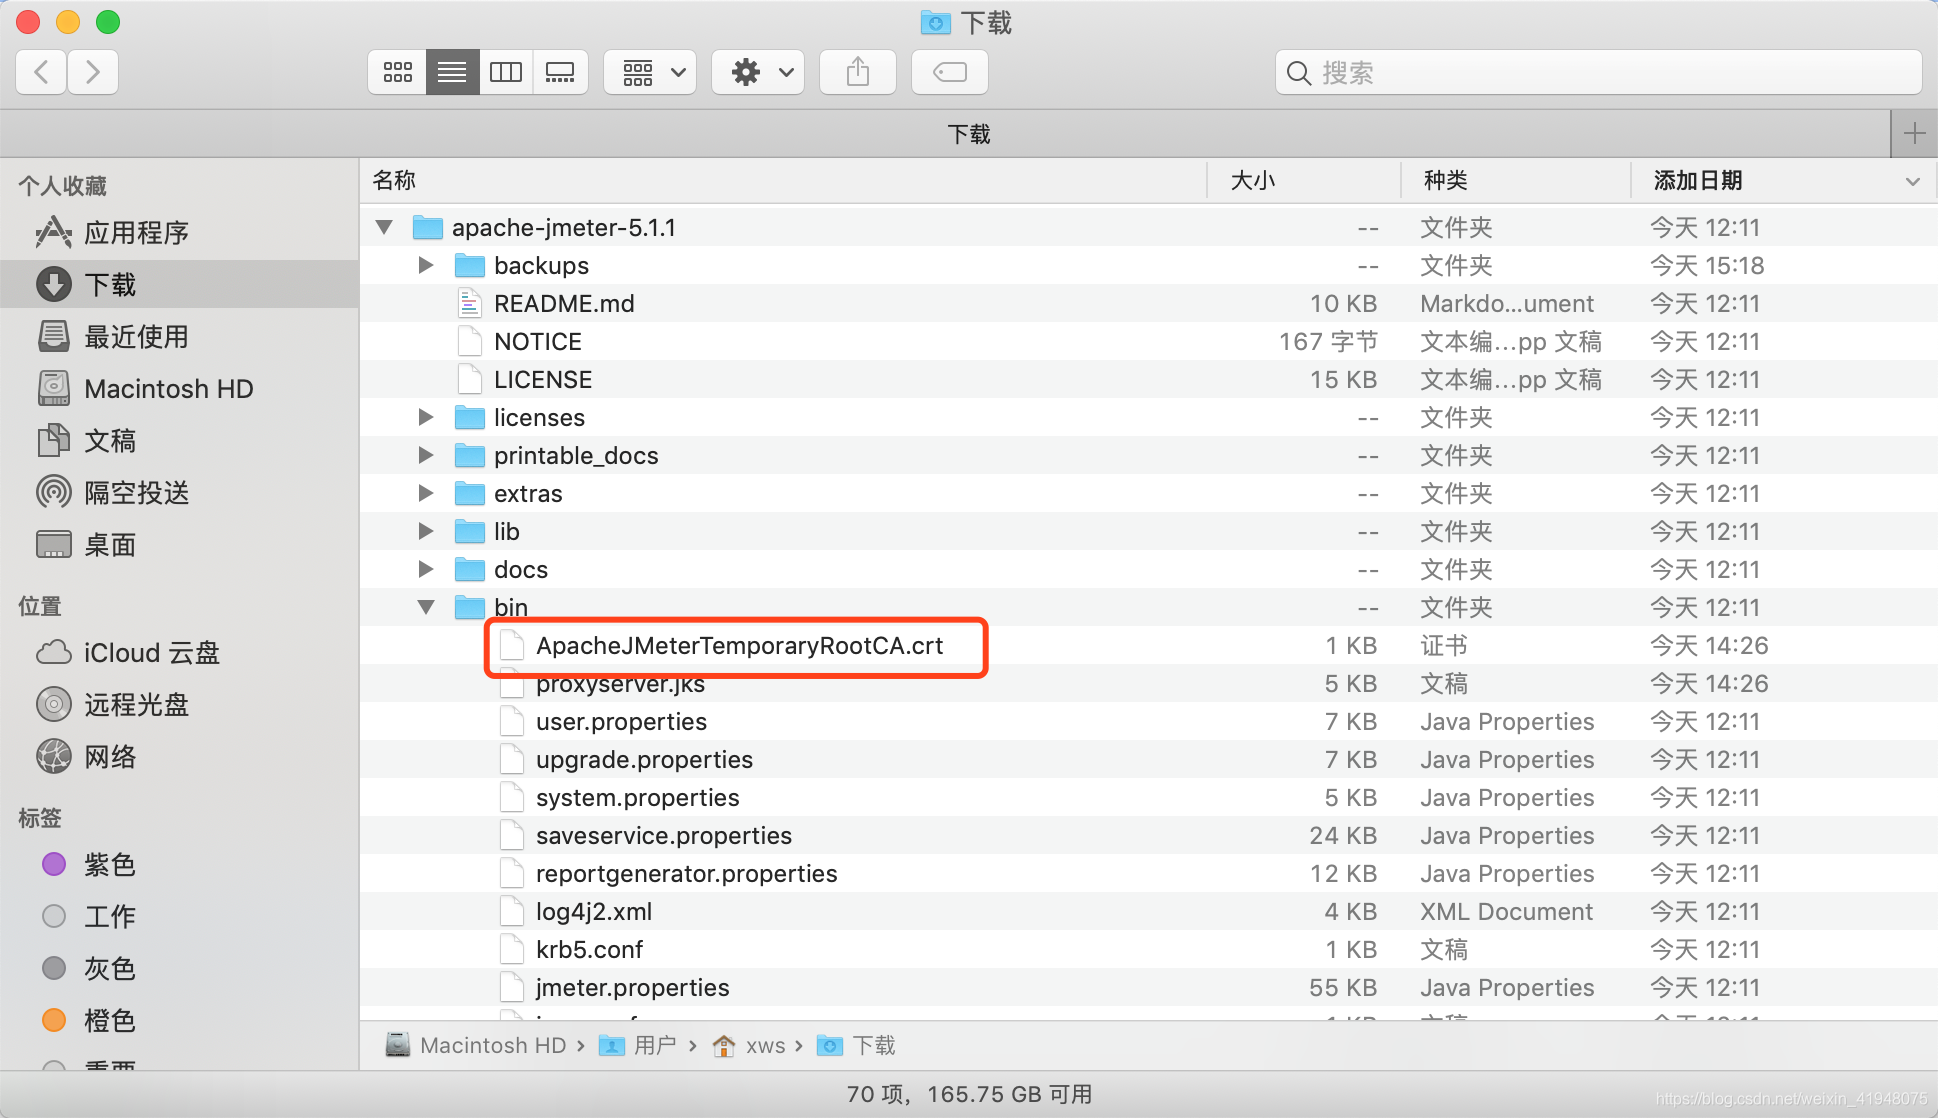The image size is (1938, 1118).
Task: Open iCloud 云盘 in sidebar
Action: click(151, 653)
